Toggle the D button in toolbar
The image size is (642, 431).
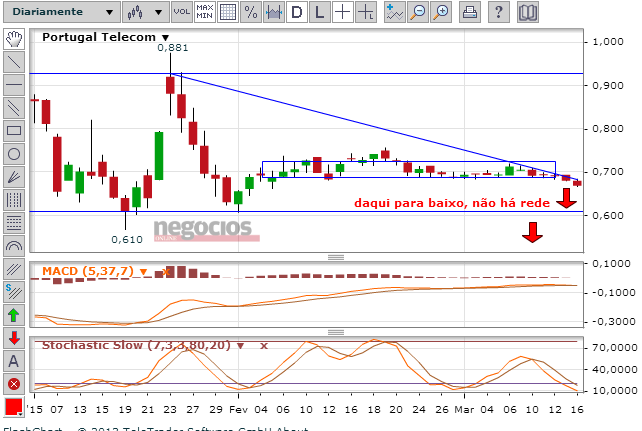[297, 12]
